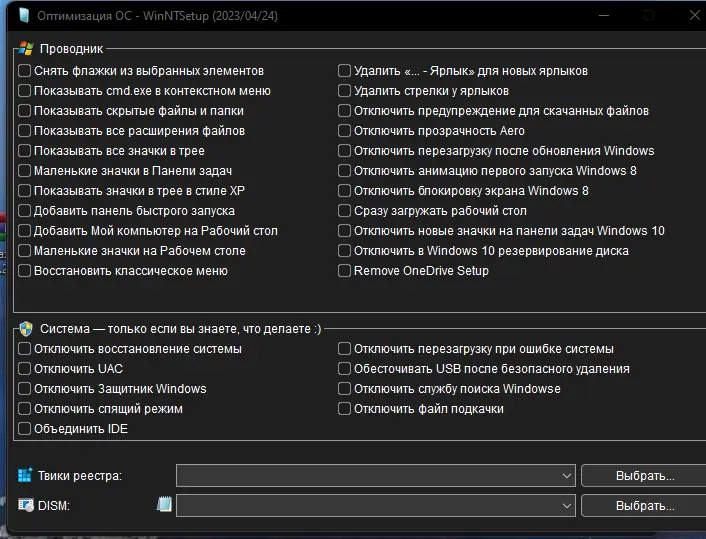Click the window title Оптимизация ОС - WinNTSetup

click(x=157, y=16)
